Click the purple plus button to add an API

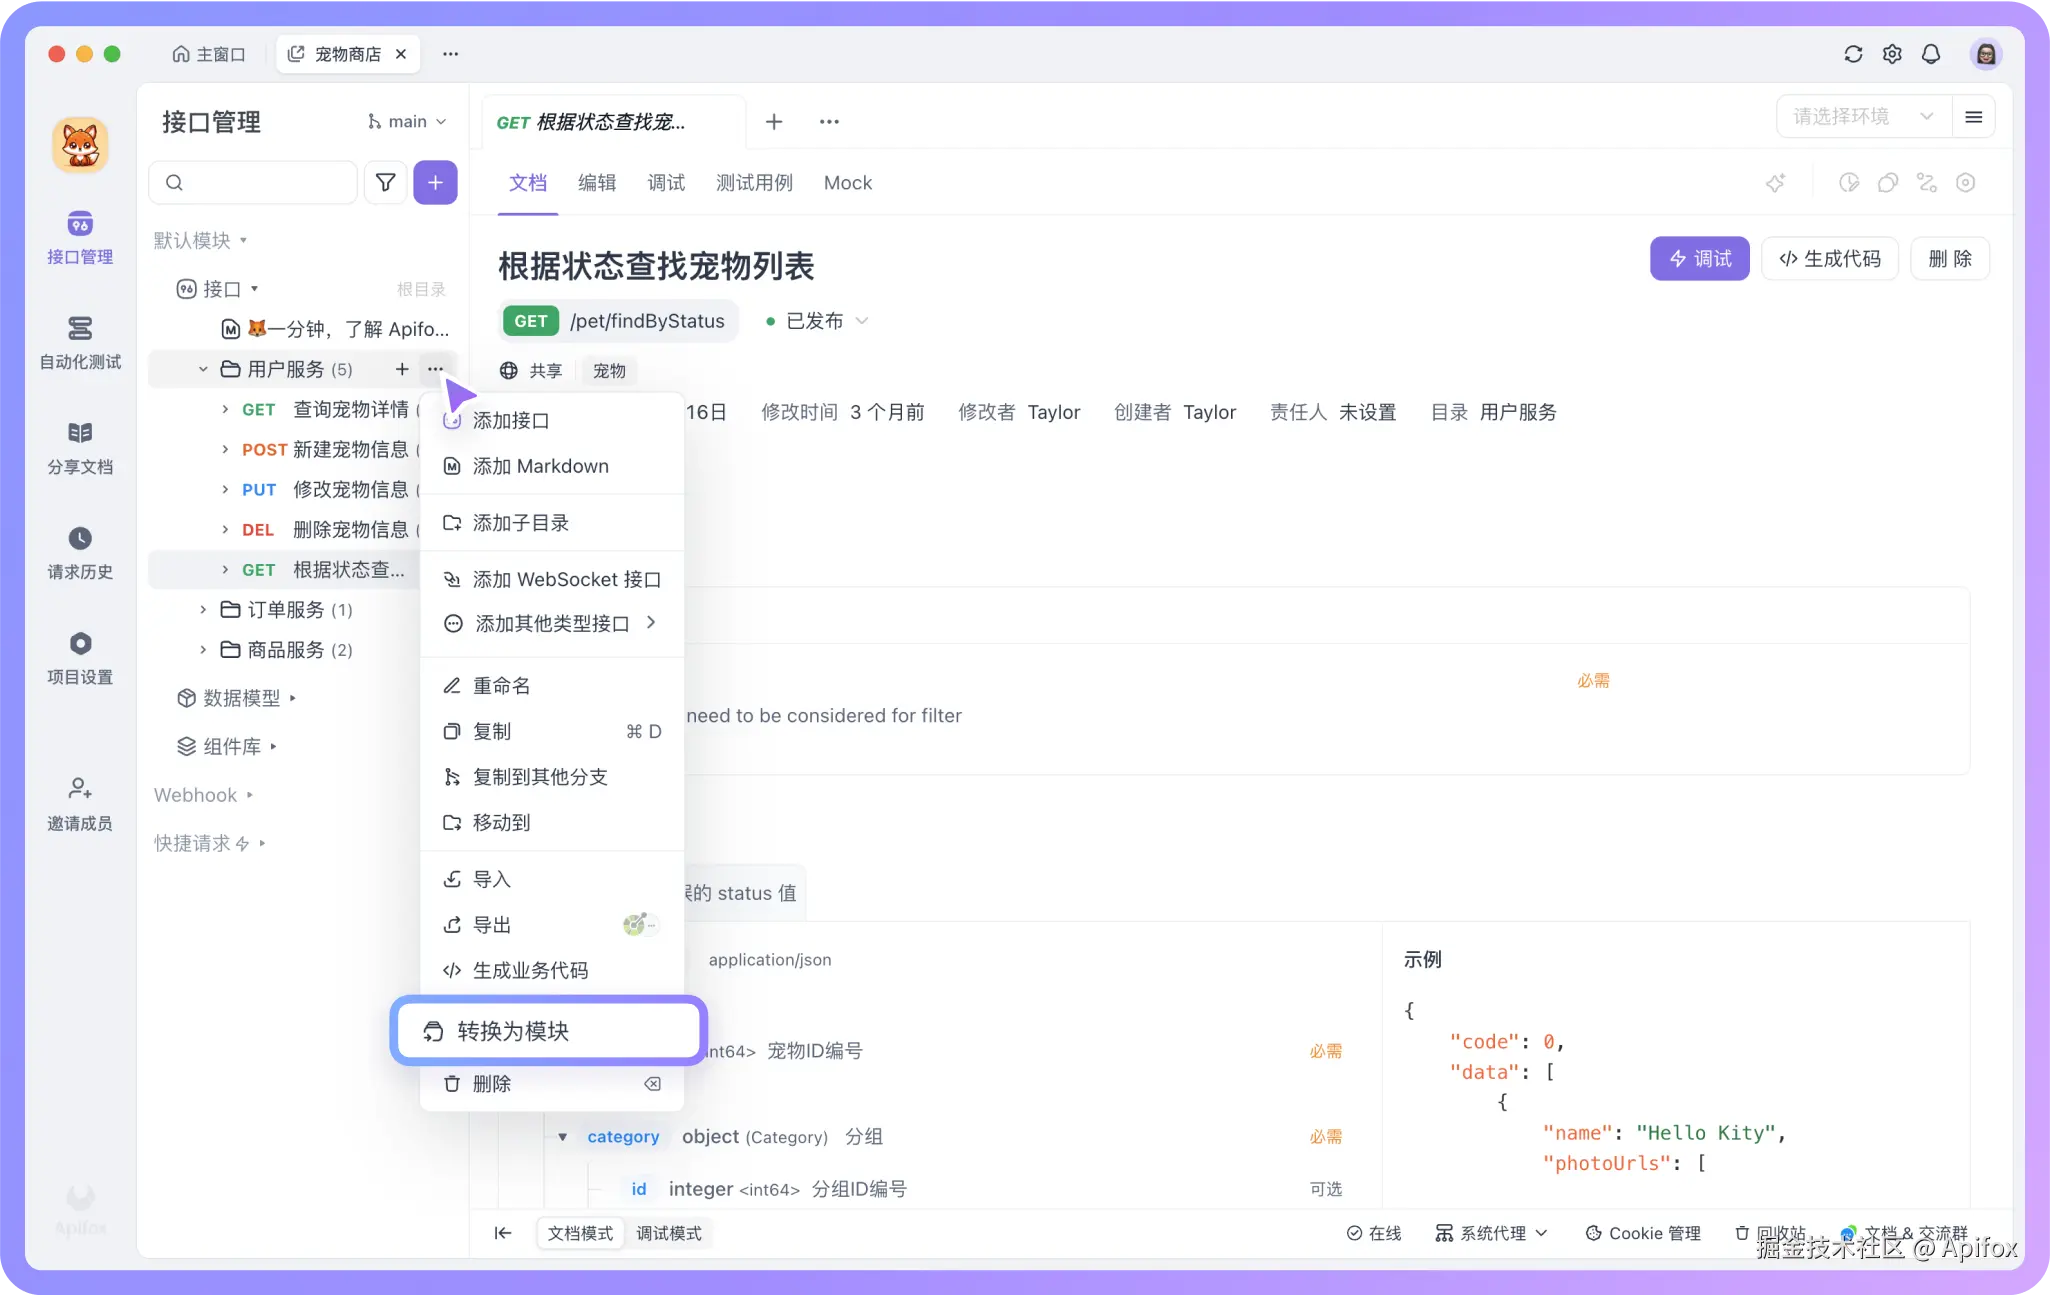tap(435, 182)
